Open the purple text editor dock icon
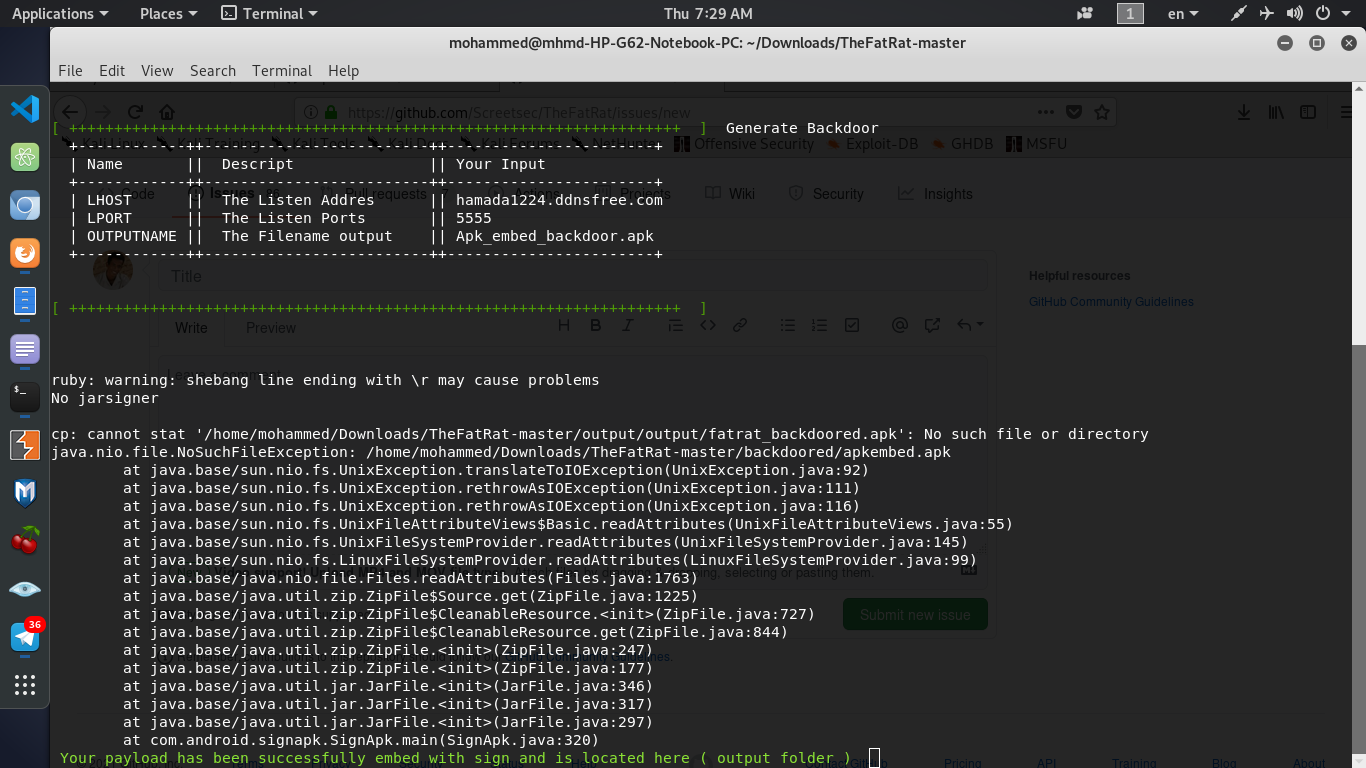 pyautogui.click(x=25, y=349)
